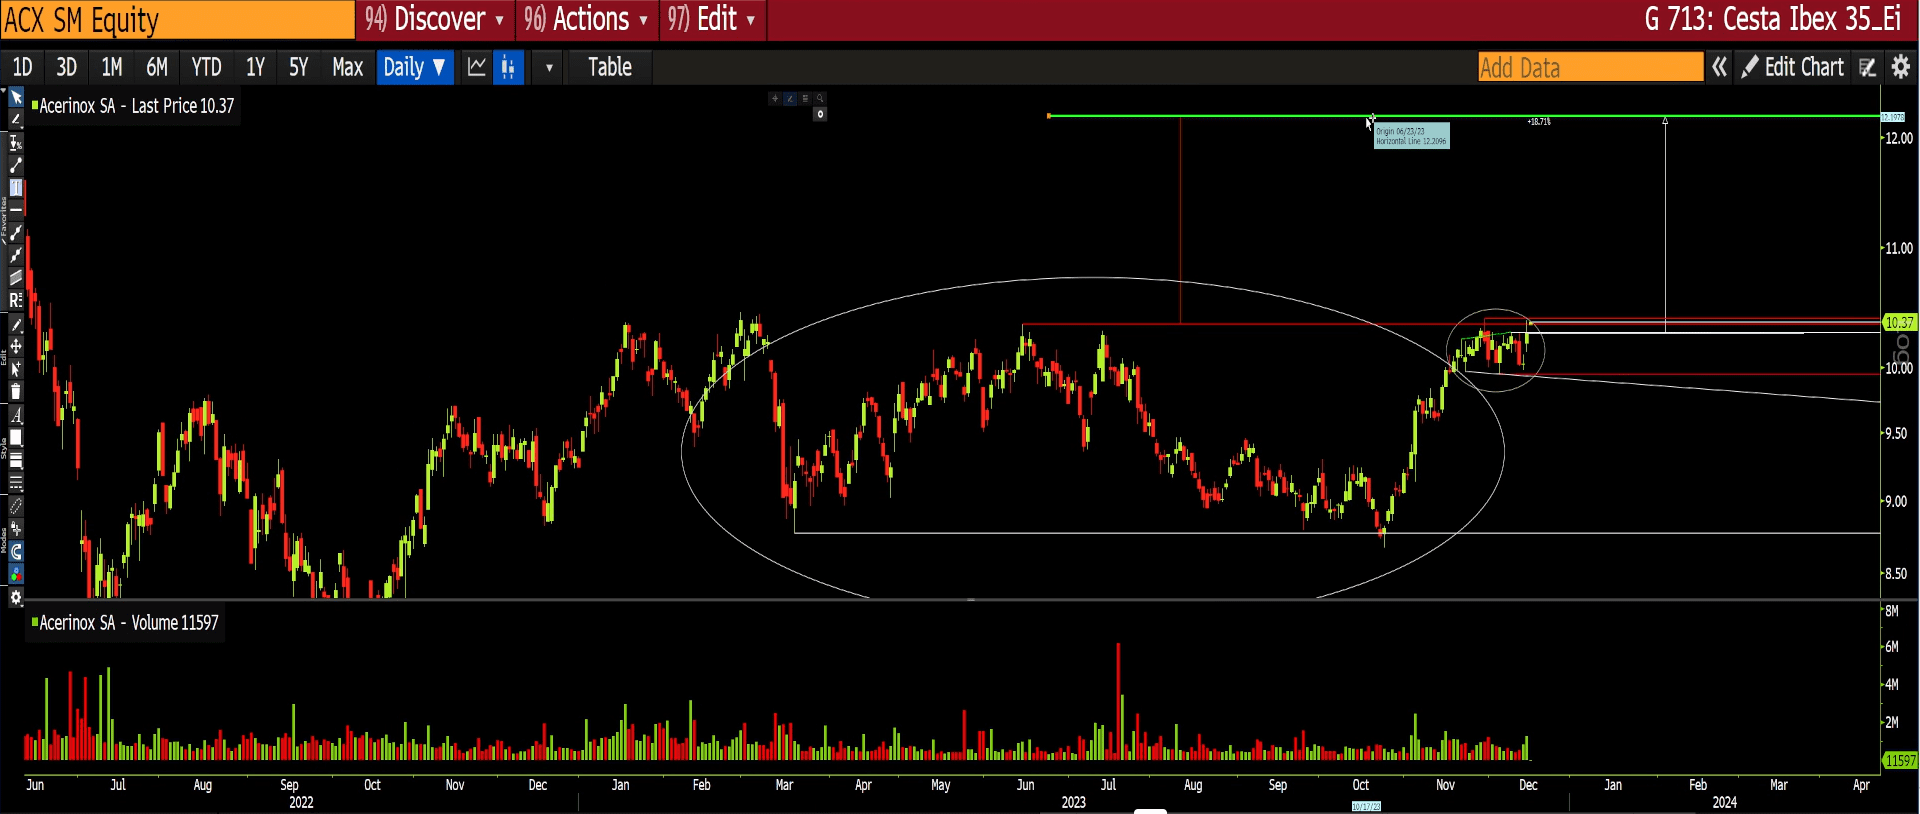Screen dimensions: 1920x814
Task: Expand the chart type options arrow
Action: (548, 67)
